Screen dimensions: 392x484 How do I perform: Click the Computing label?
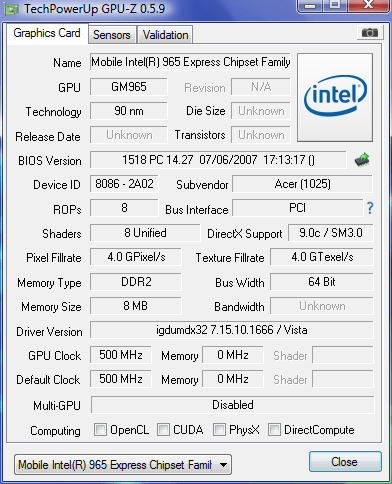(x=55, y=431)
